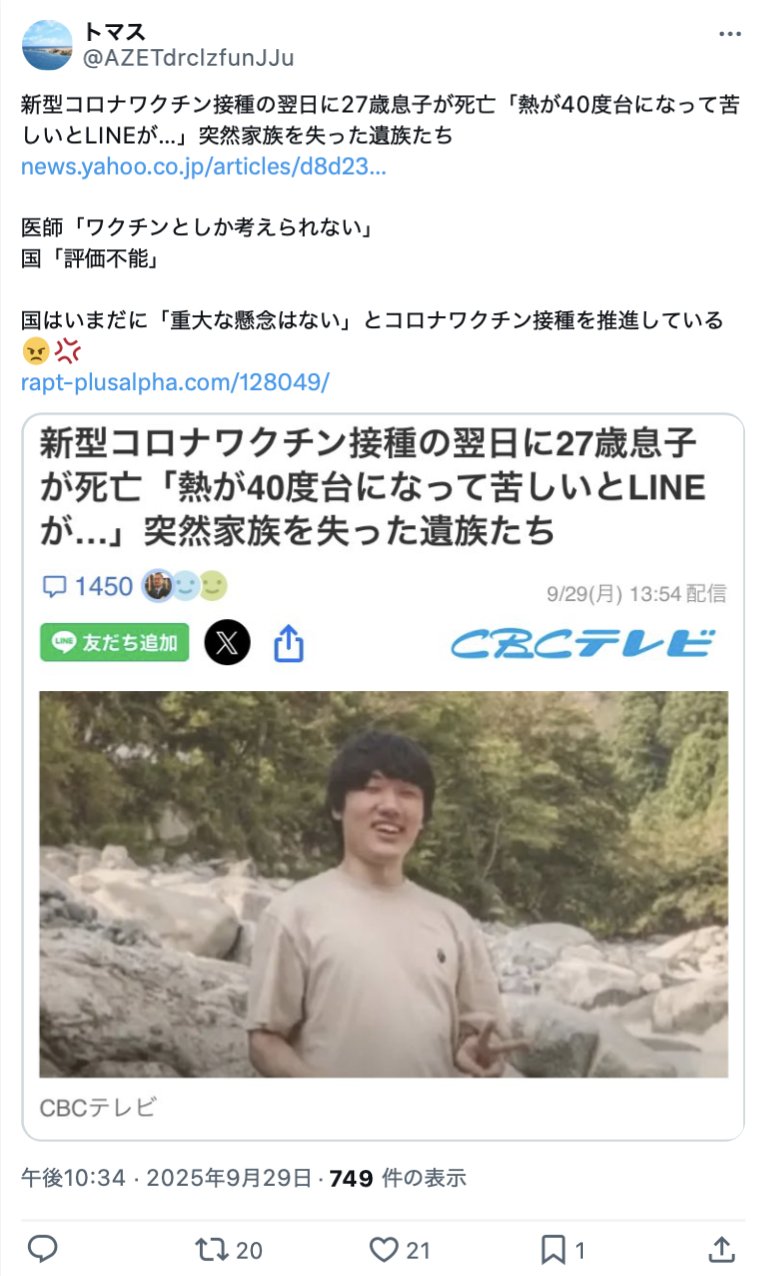Share the post via the upload arrow icon
766x1276 pixels.
[x=722, y=1248]
